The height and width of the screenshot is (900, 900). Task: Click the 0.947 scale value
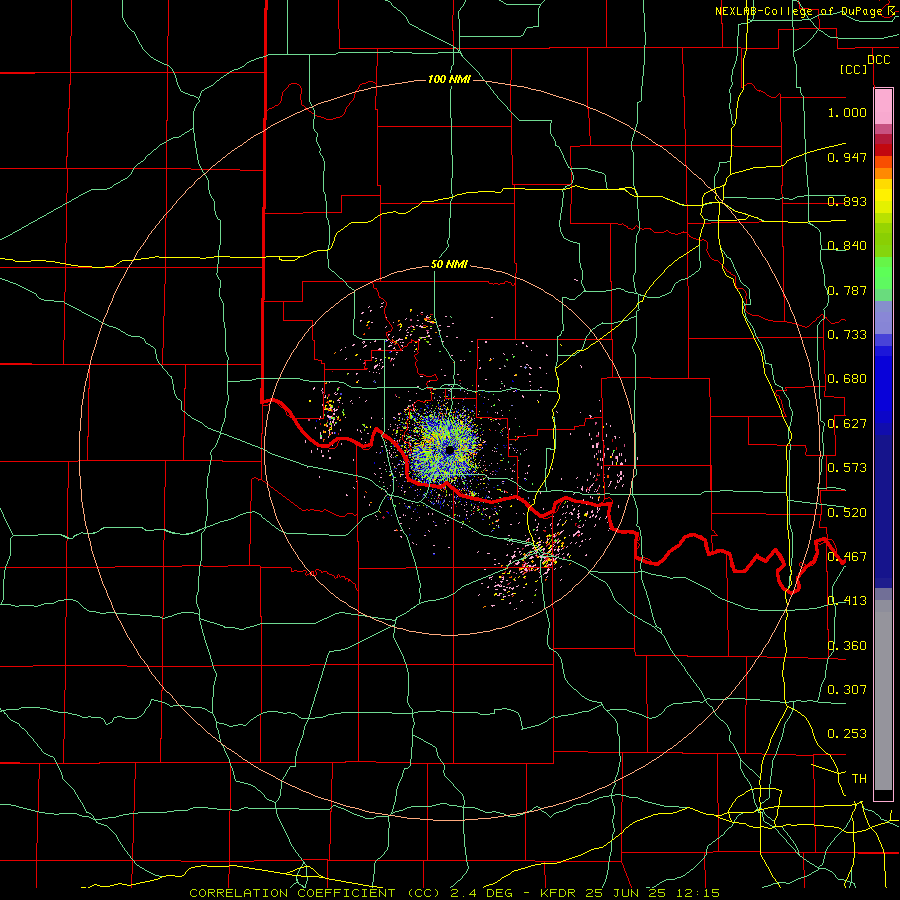click(847, 157)
